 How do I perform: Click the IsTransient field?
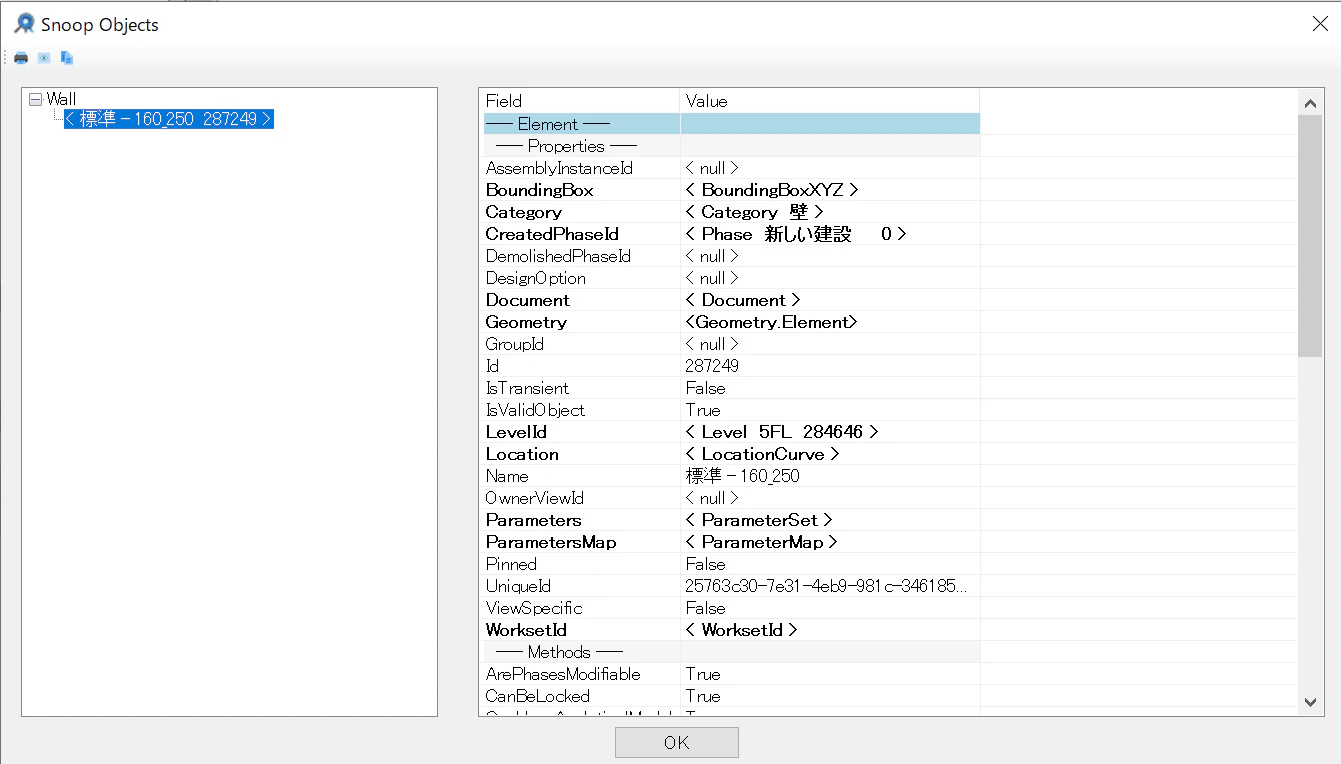tap(527, 388)
